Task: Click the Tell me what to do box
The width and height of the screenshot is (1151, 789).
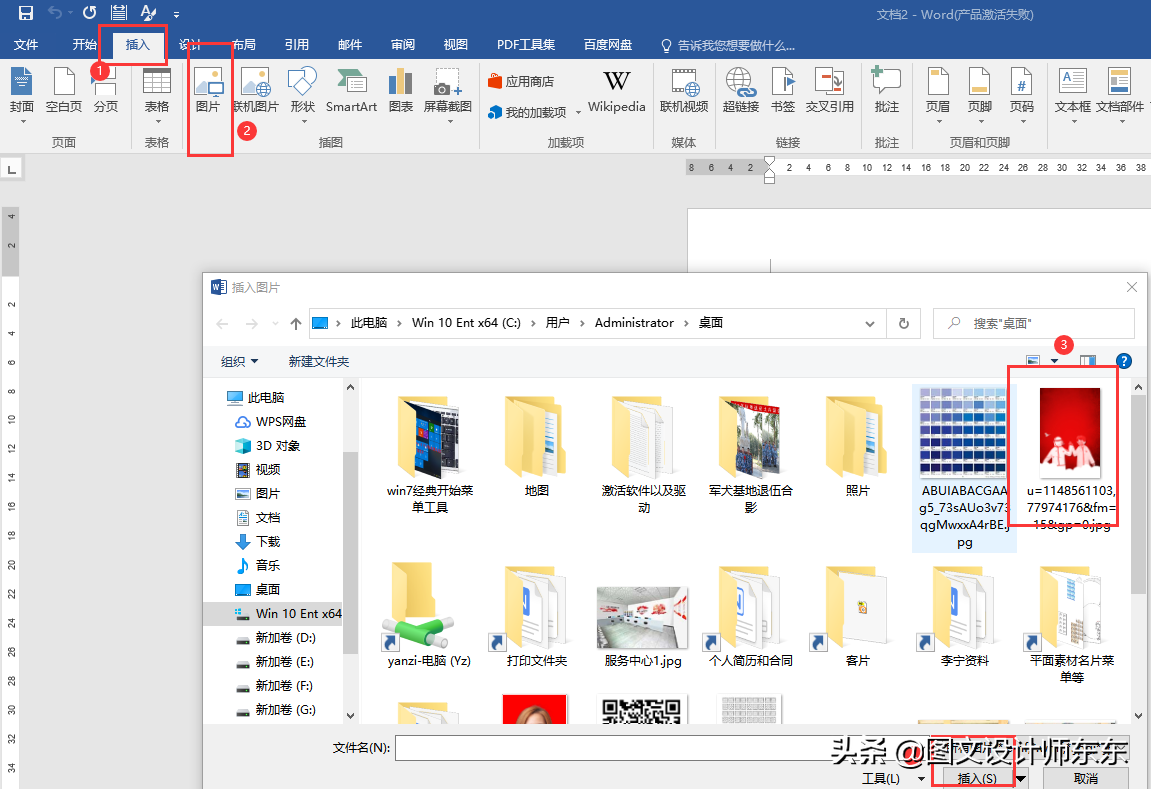Action: pyautogui.click(x=728, y=46)
